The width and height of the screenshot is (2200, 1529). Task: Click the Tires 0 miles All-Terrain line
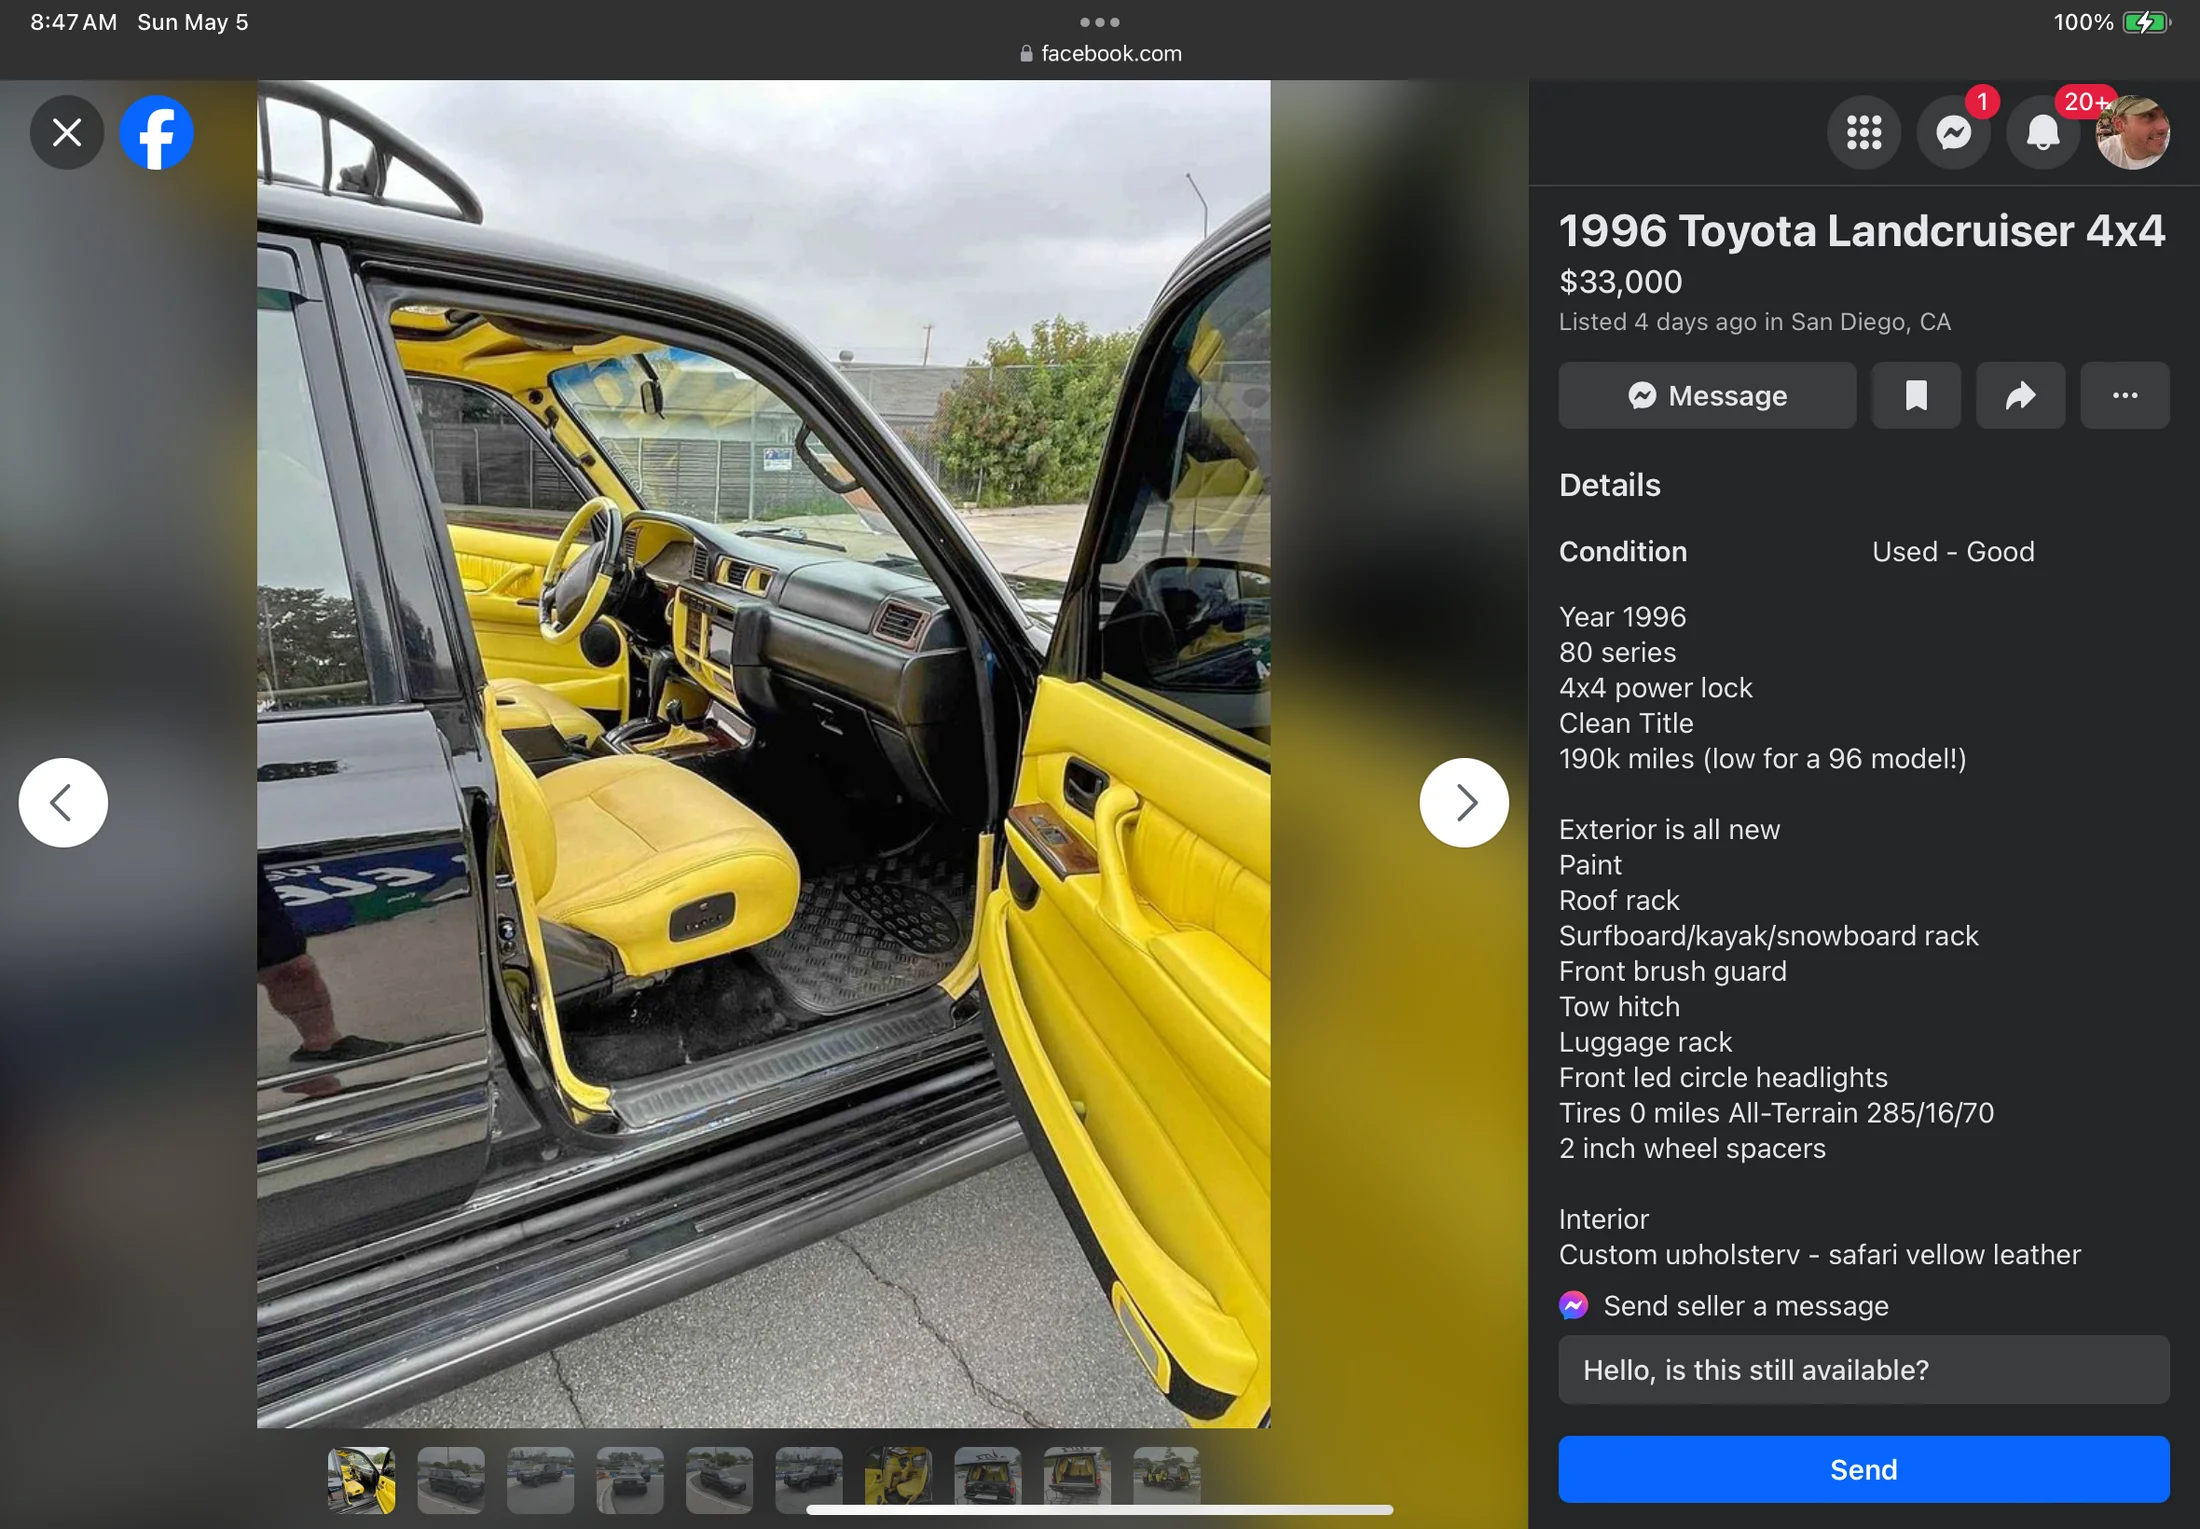coord(1776,1113)
